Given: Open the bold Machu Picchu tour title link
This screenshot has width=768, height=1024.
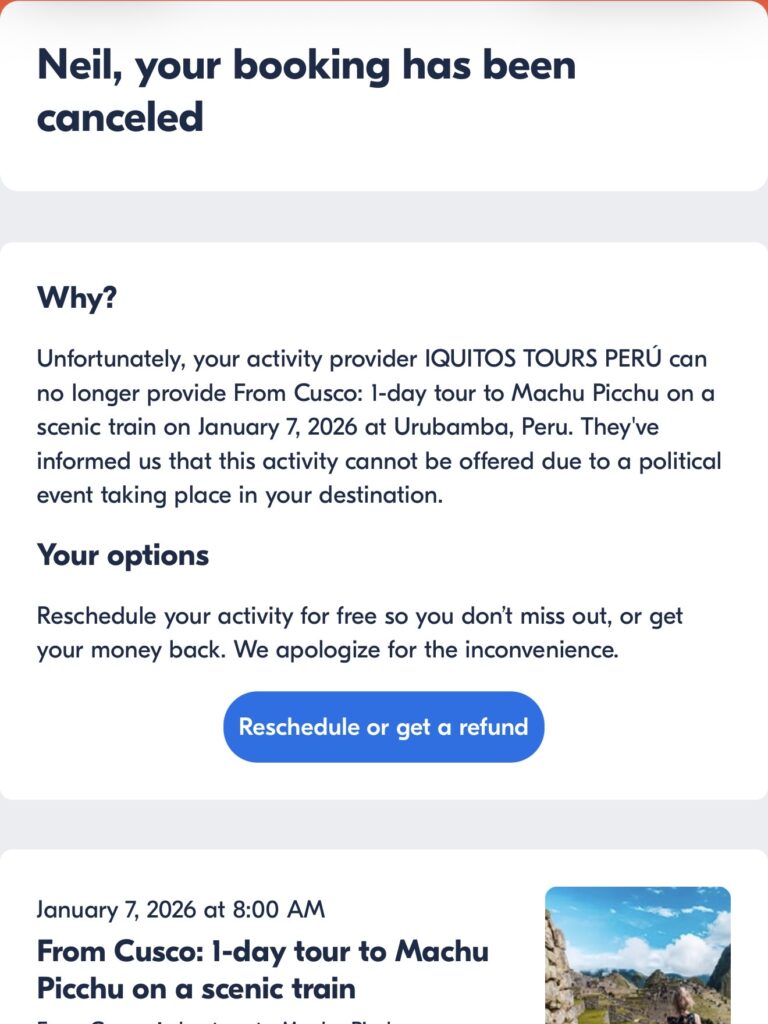Looking at the screenshot, I should 262,969.
